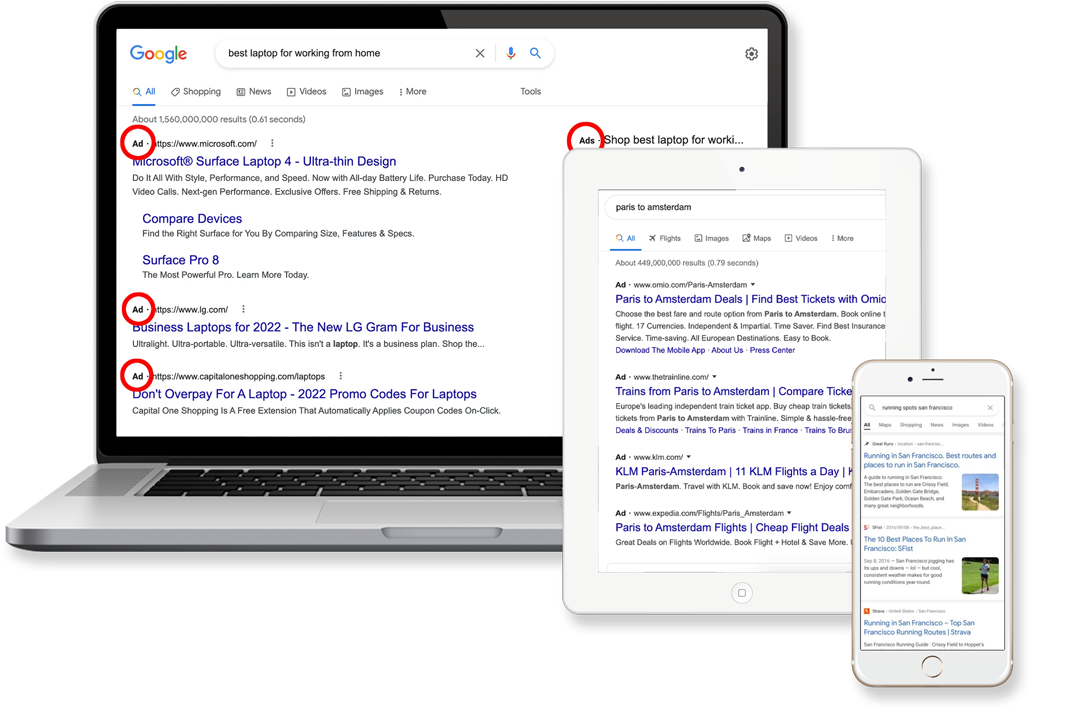1080x724 pixels.
Task: Click the Trains in France sitelink
Action: tap(770, 431)
